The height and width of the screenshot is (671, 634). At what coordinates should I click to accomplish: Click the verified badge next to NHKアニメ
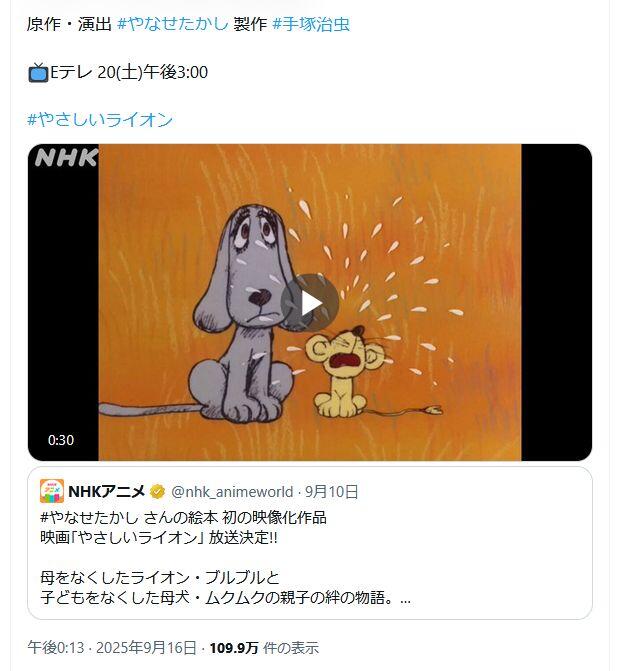click(157, 492)
